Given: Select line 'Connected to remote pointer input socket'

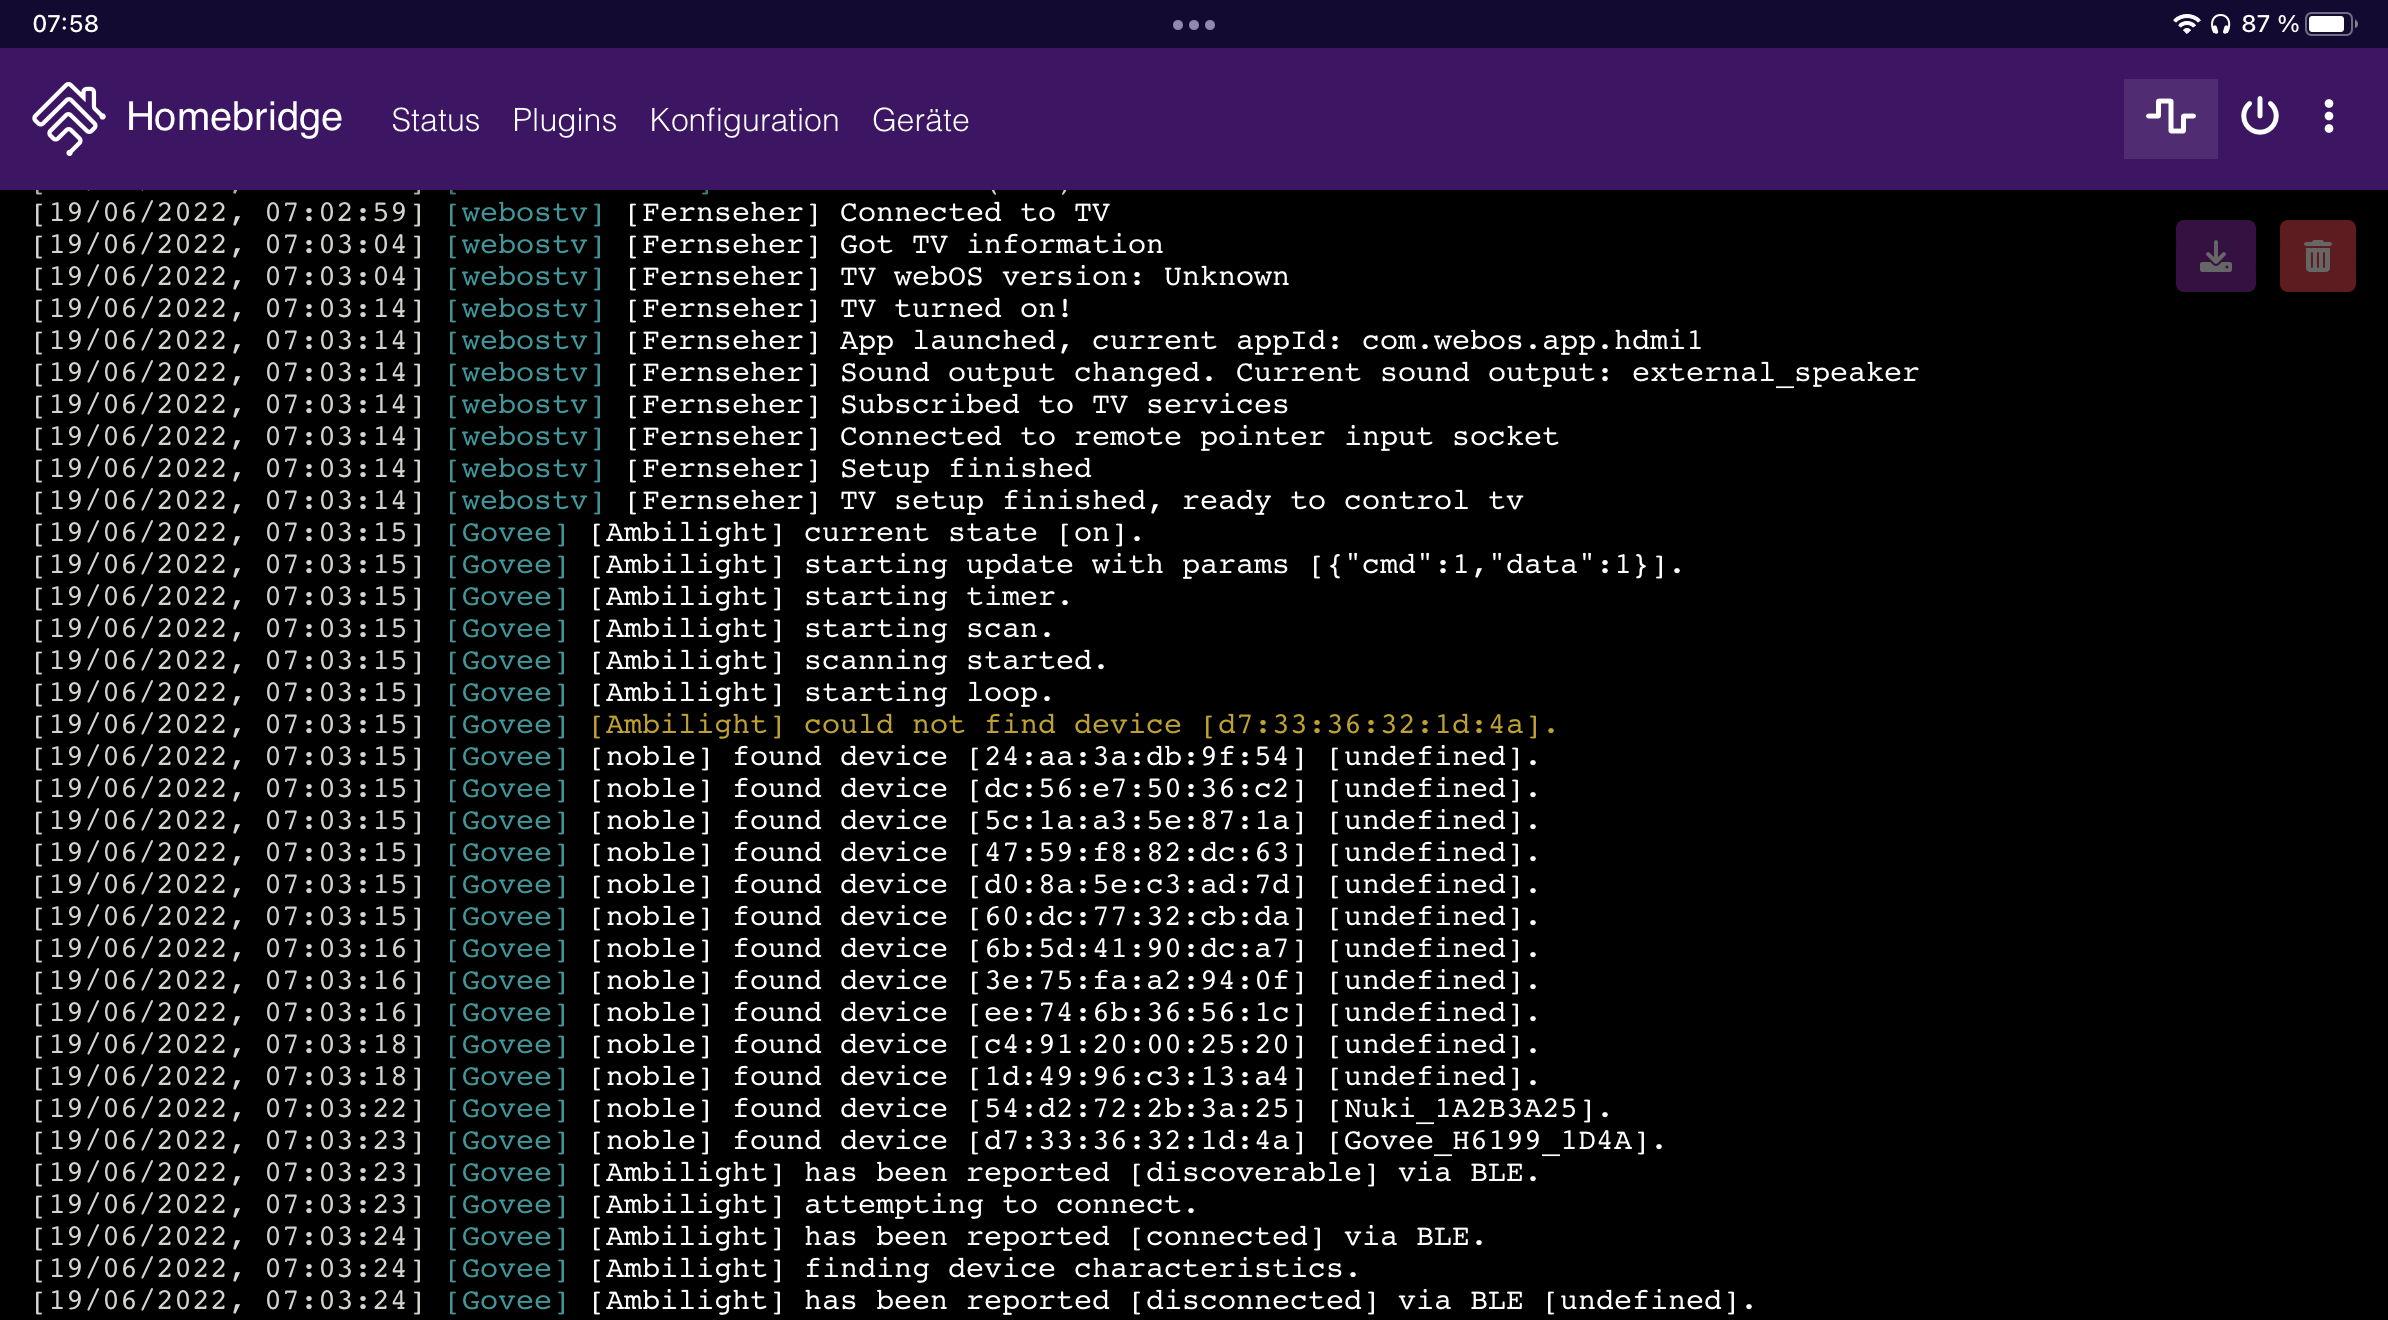Looking at the screenshot, I should (x=795, y=437).
